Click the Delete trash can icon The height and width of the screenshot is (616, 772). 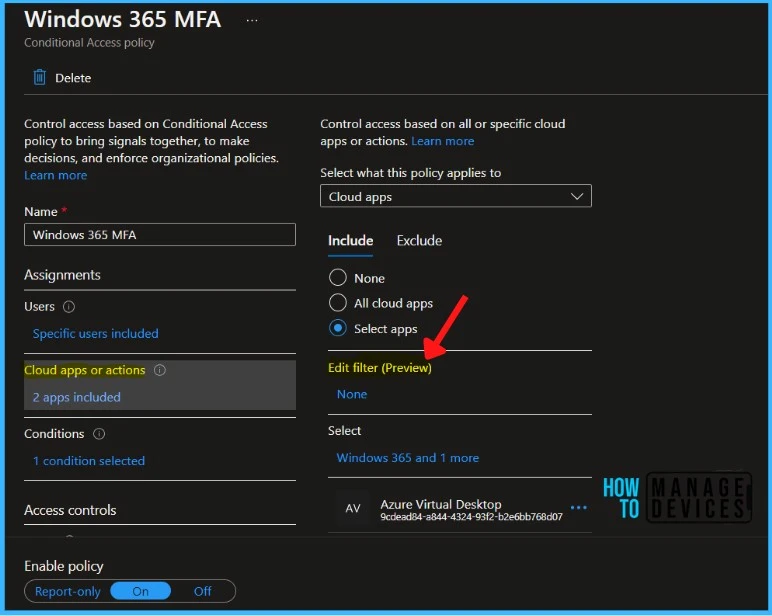click(39, 77)
